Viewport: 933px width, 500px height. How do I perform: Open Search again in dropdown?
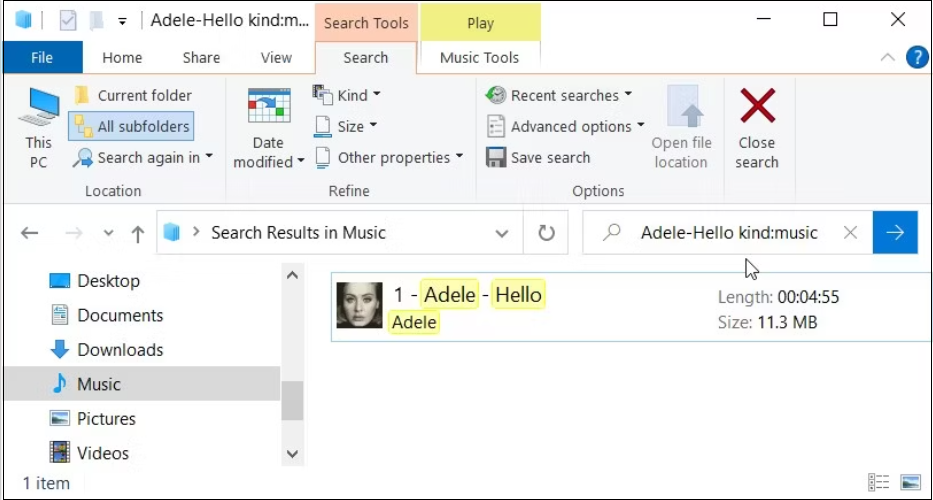tap(143, 158)
